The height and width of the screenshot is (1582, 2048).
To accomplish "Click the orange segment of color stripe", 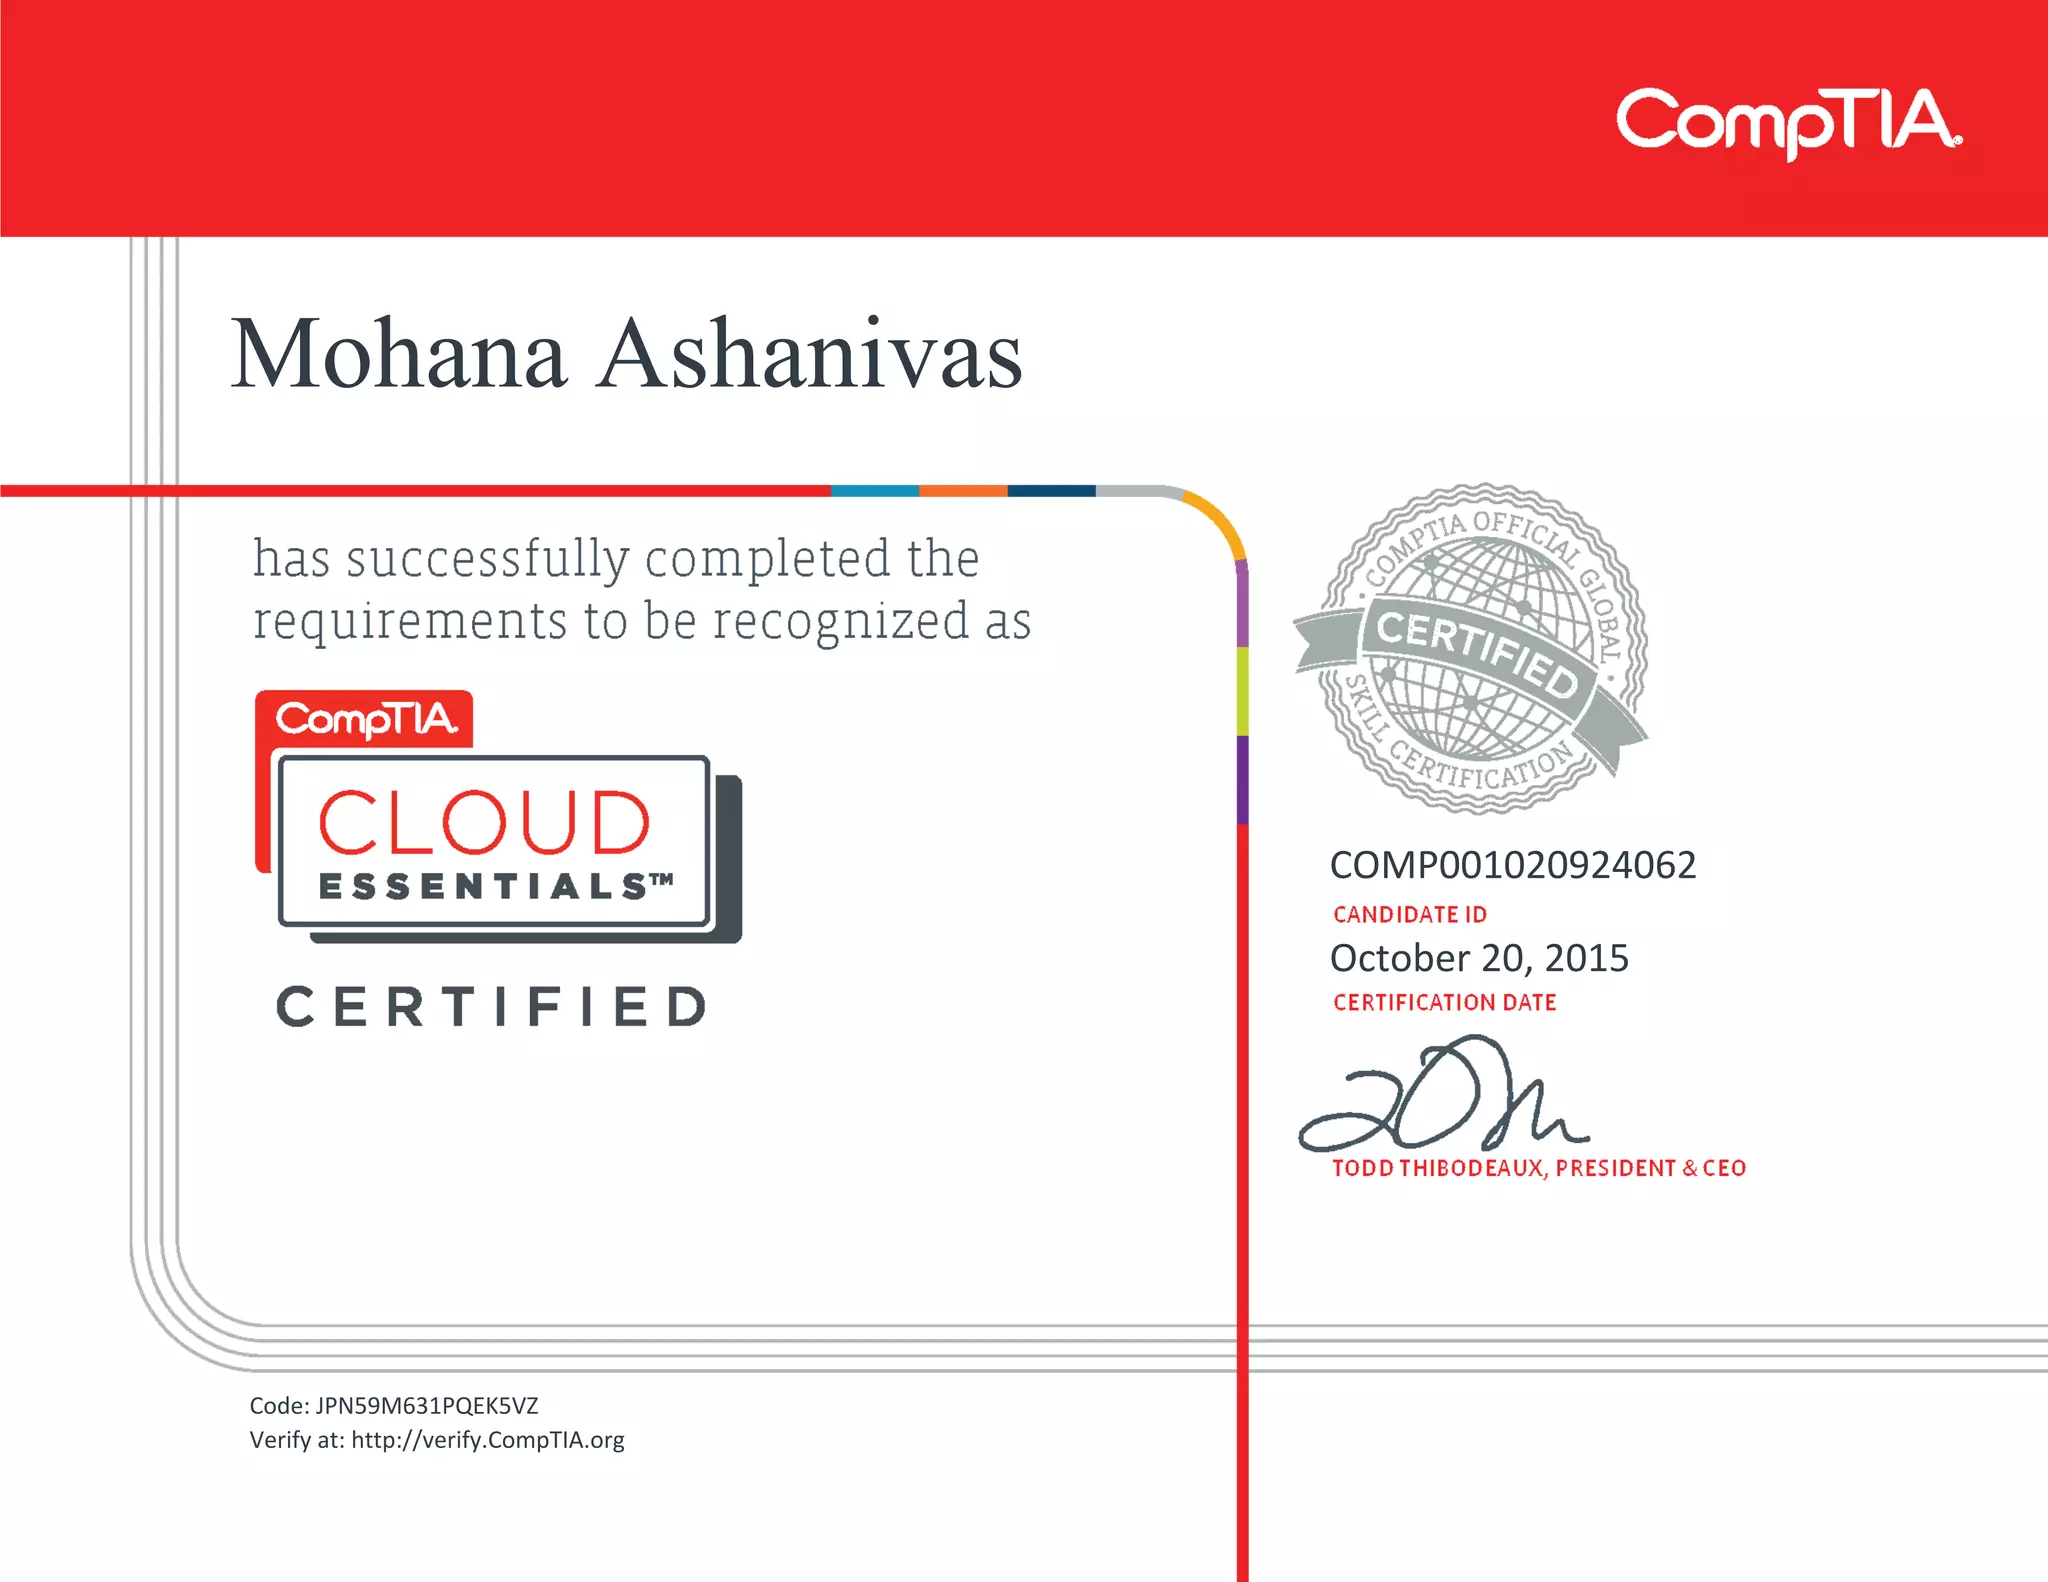I will (962, 491).
